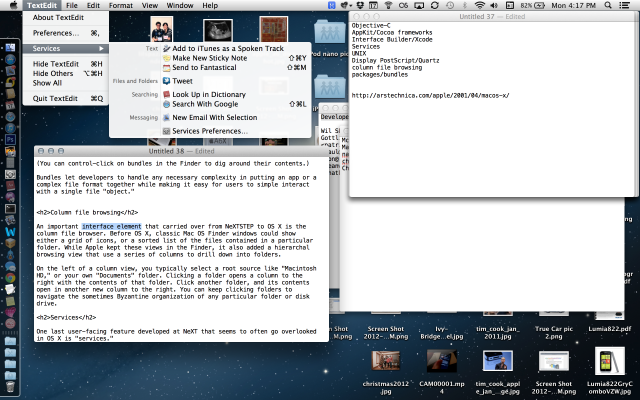This screenshot has width=640, height=400.
Task: Click 'Objective-C' line in Untitled 37
Action: click(x=371, y=25)
